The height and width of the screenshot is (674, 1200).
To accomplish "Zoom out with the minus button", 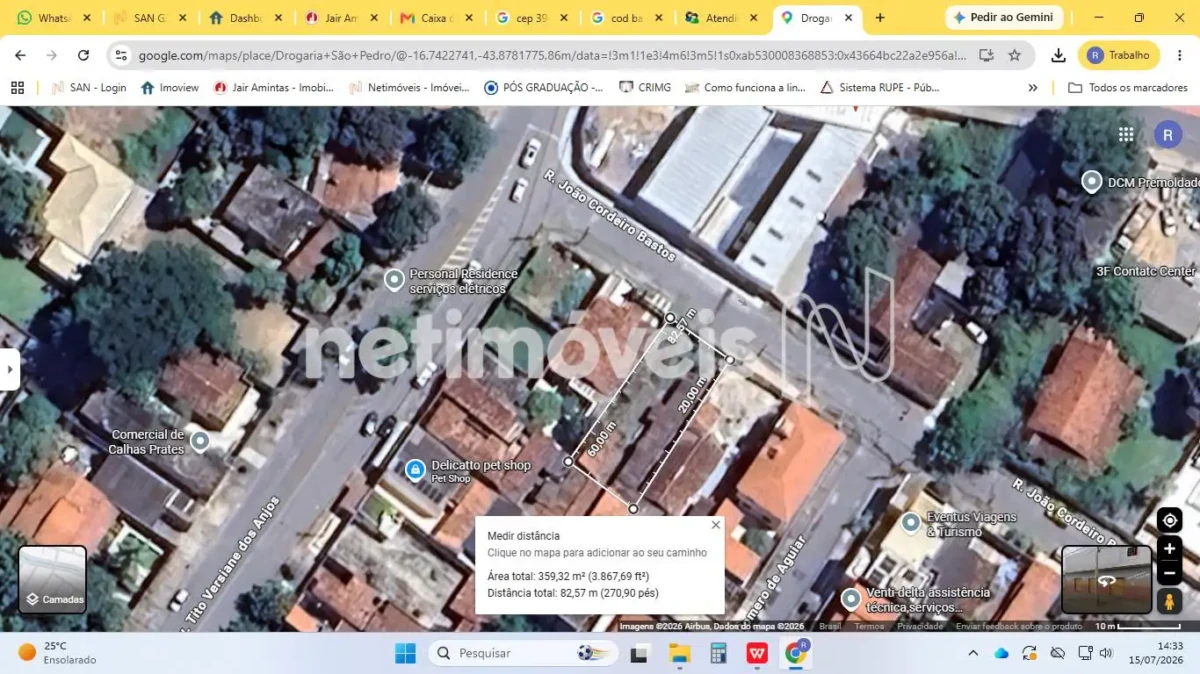I will click(1169, 573).
